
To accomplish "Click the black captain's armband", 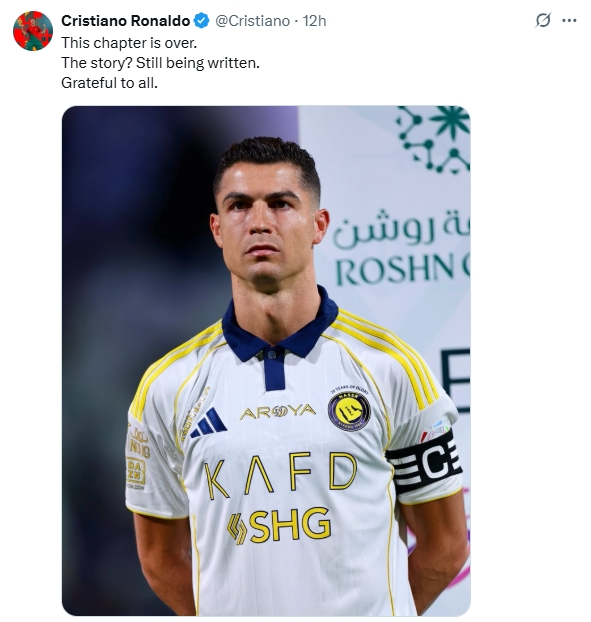I will point(424,462).
